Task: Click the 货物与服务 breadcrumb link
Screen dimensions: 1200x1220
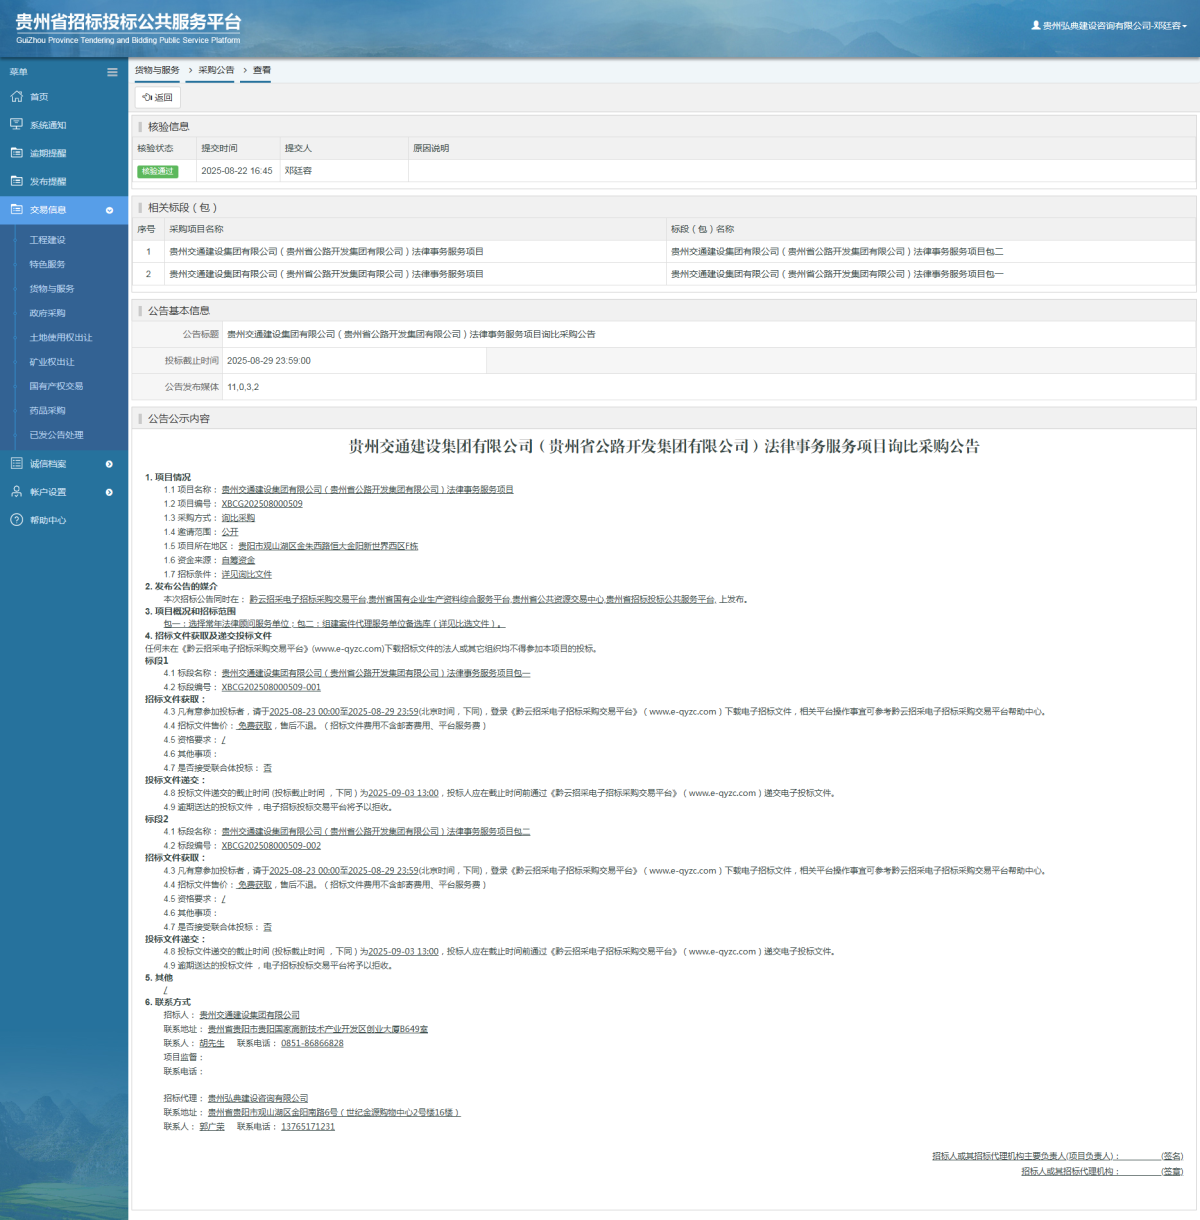Action: click(x=157, y=70)
